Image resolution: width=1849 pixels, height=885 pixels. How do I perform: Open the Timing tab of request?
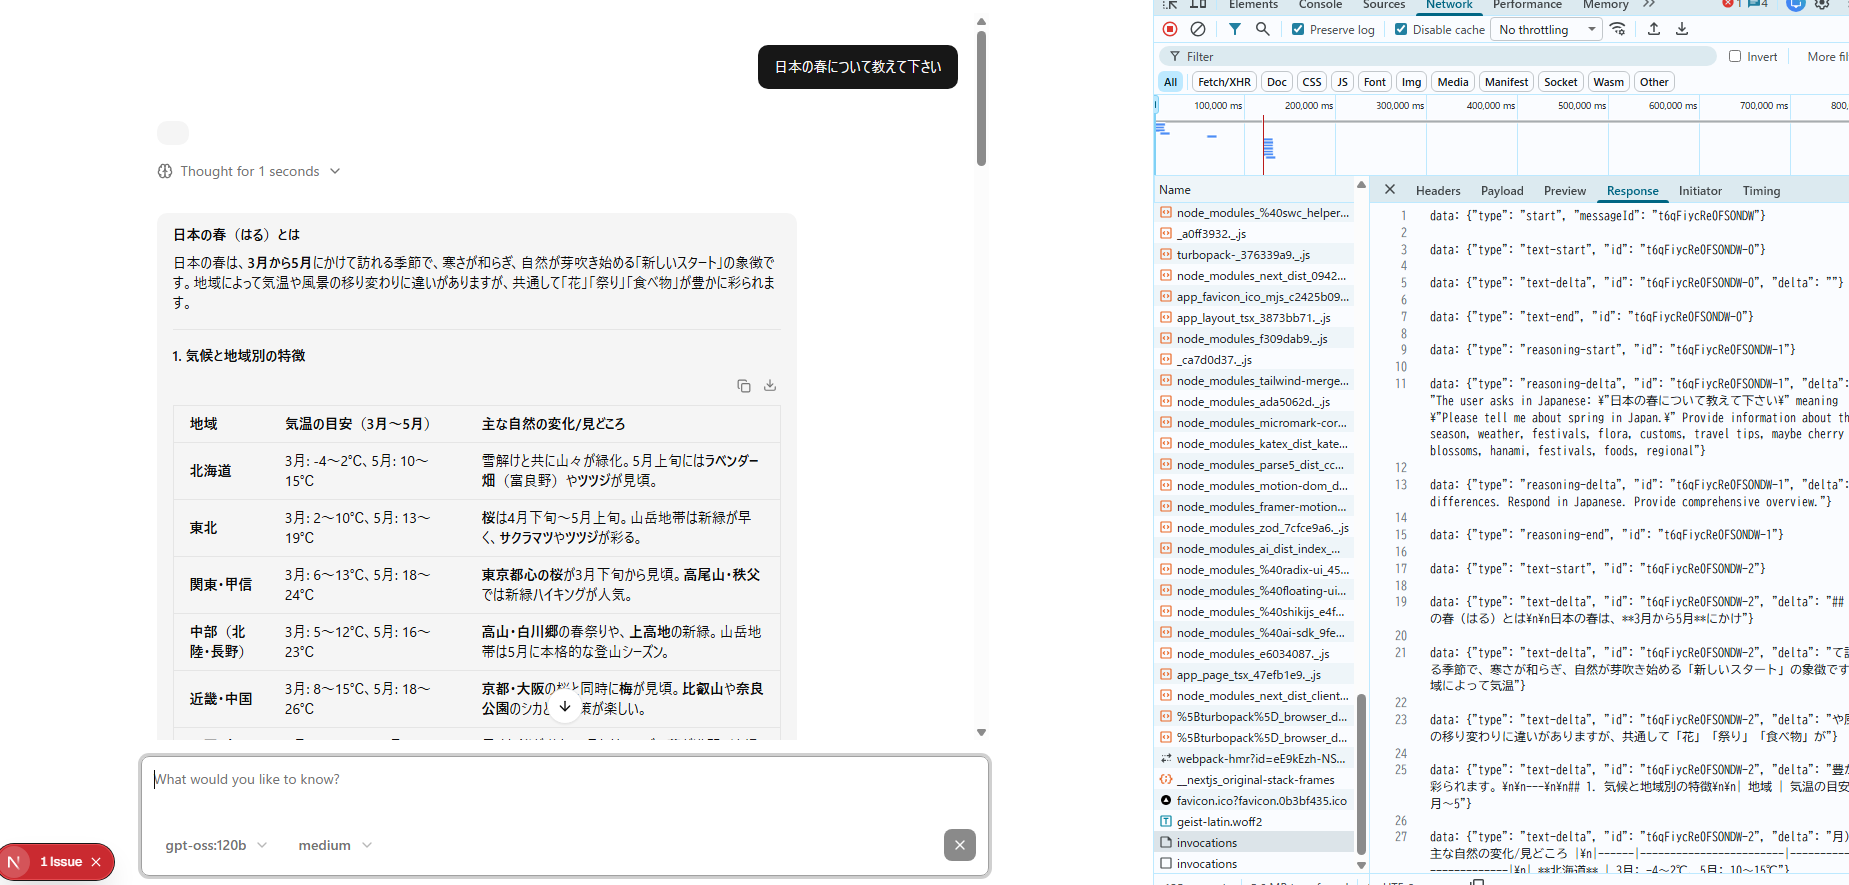tap(1761, 190)
